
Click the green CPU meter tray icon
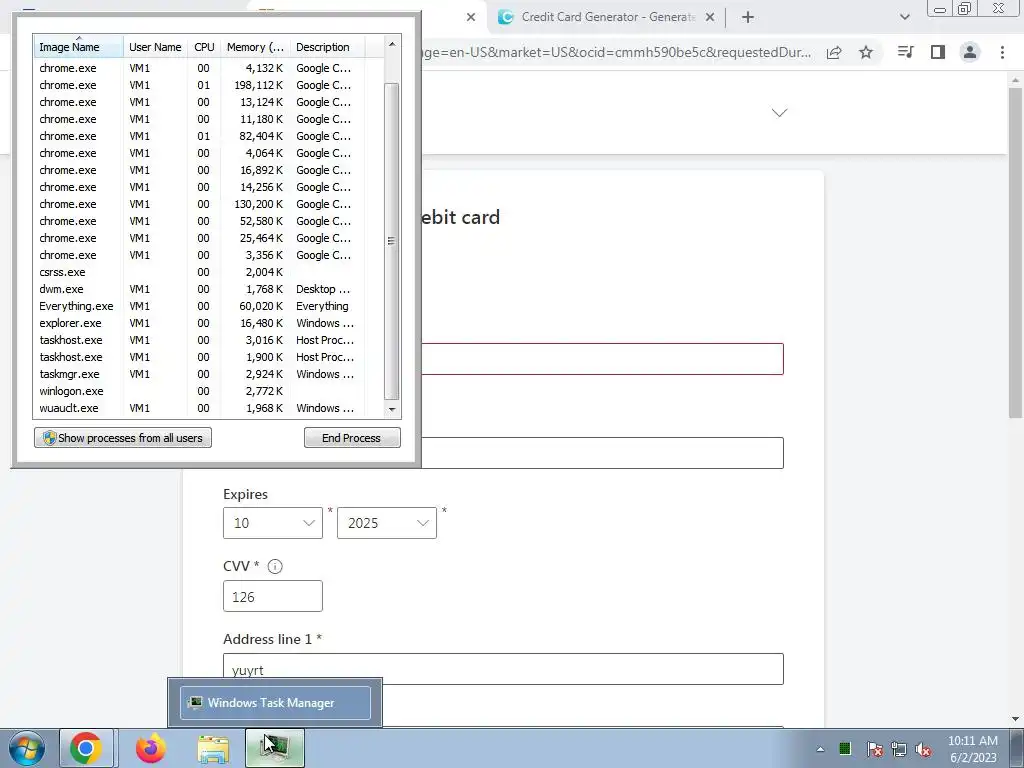(845, 748)
